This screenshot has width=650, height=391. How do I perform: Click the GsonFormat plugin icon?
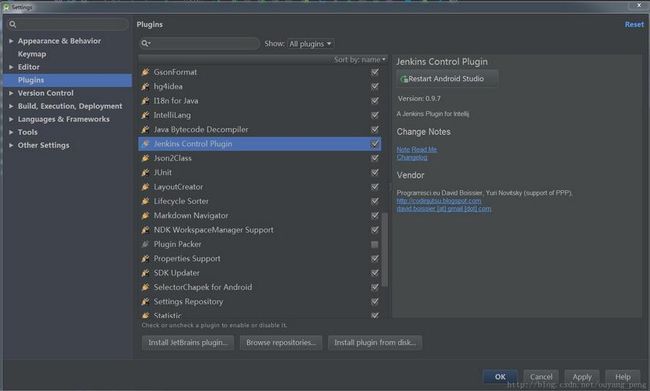146,72
